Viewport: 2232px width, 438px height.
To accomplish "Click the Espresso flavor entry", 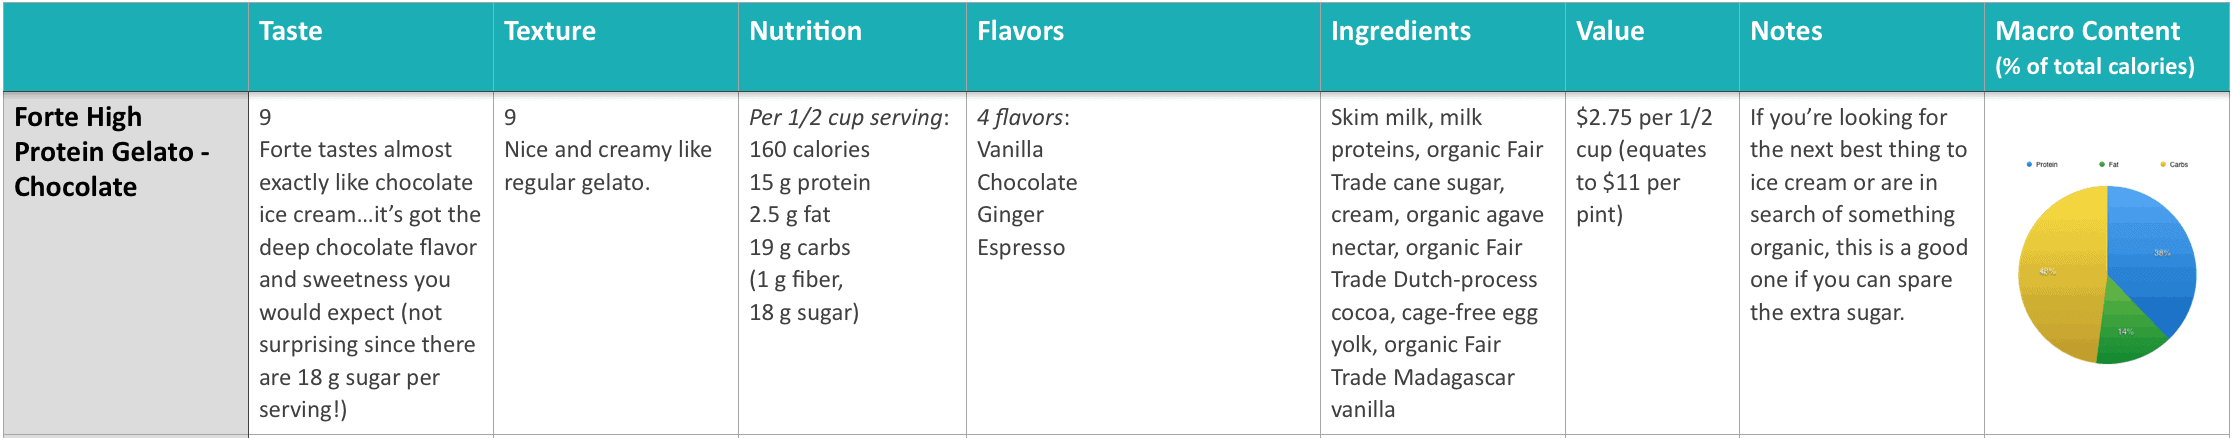I will coord(1021,248).
